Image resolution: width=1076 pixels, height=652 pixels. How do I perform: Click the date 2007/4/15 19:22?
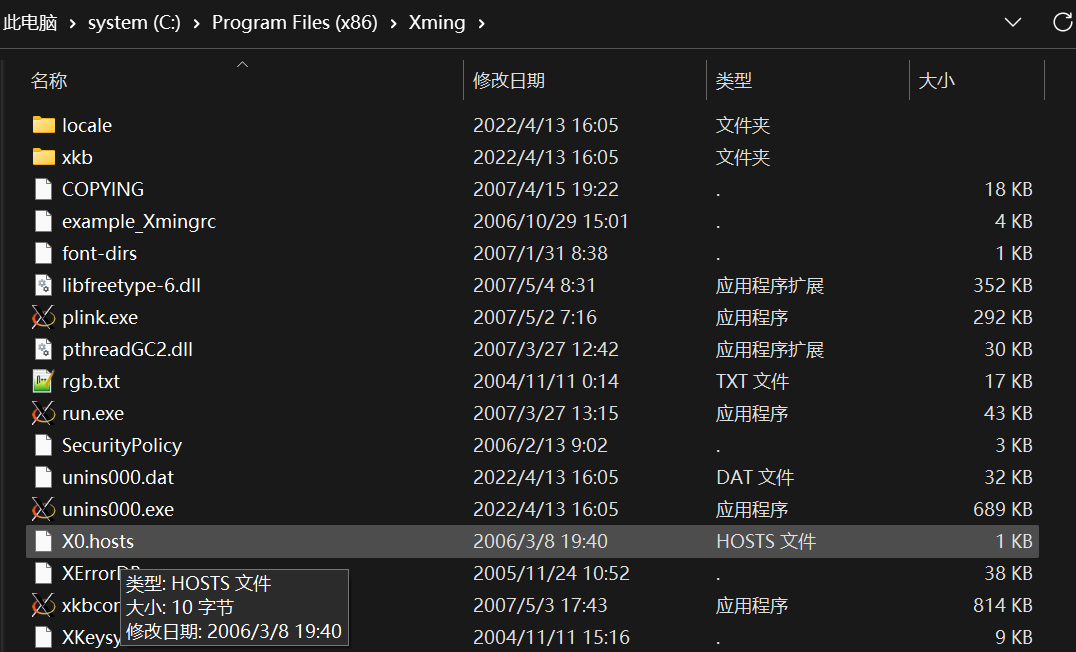click(x=546, y=189)
